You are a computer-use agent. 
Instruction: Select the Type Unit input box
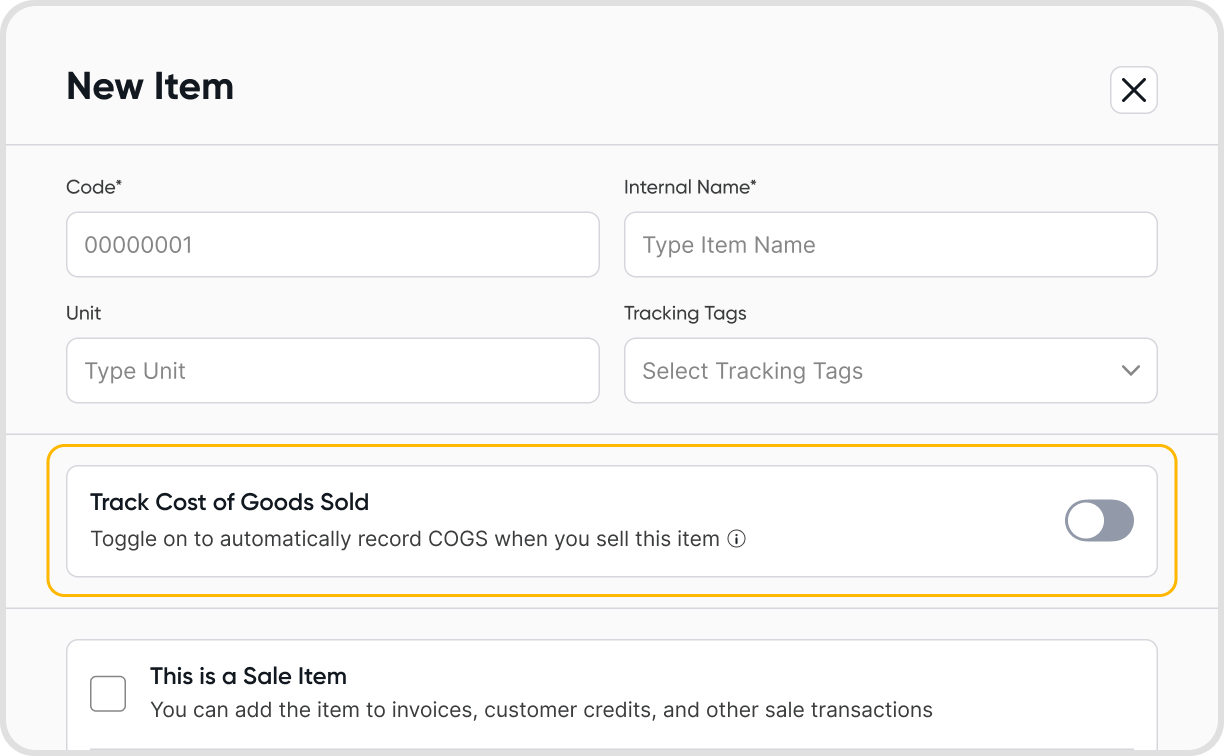(x=332, y=371)
